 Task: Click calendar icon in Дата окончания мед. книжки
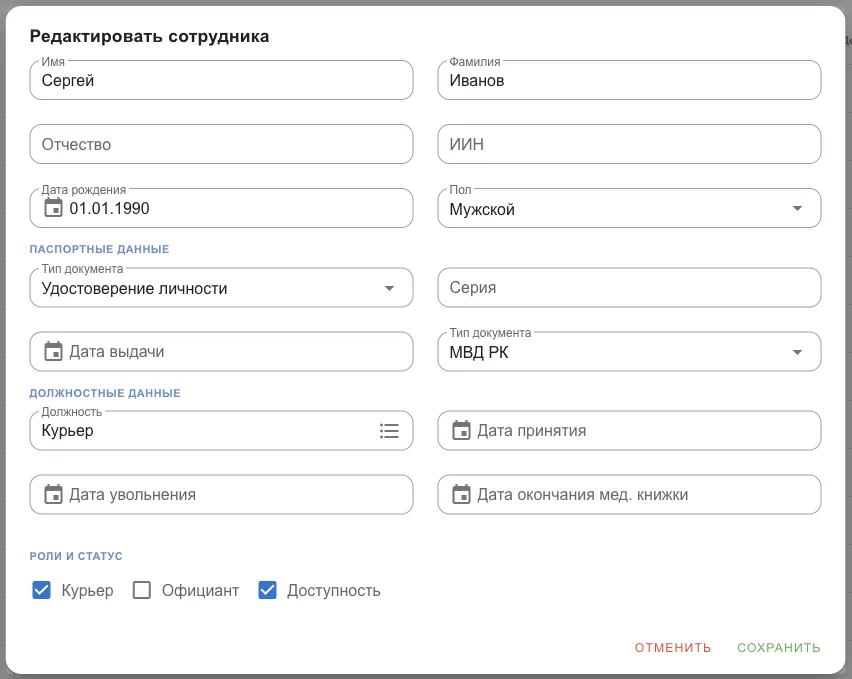point(461,494)
